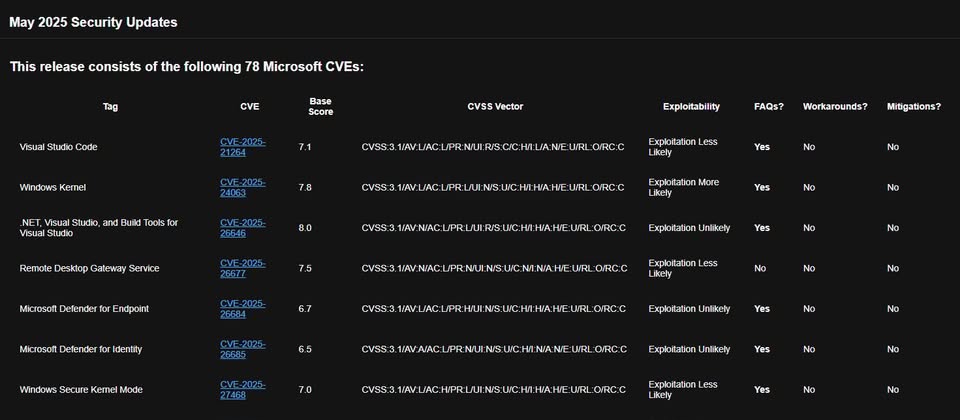Click base score 6.5
The width and height of the screenshot is (960, 420).
click(305, 349)
